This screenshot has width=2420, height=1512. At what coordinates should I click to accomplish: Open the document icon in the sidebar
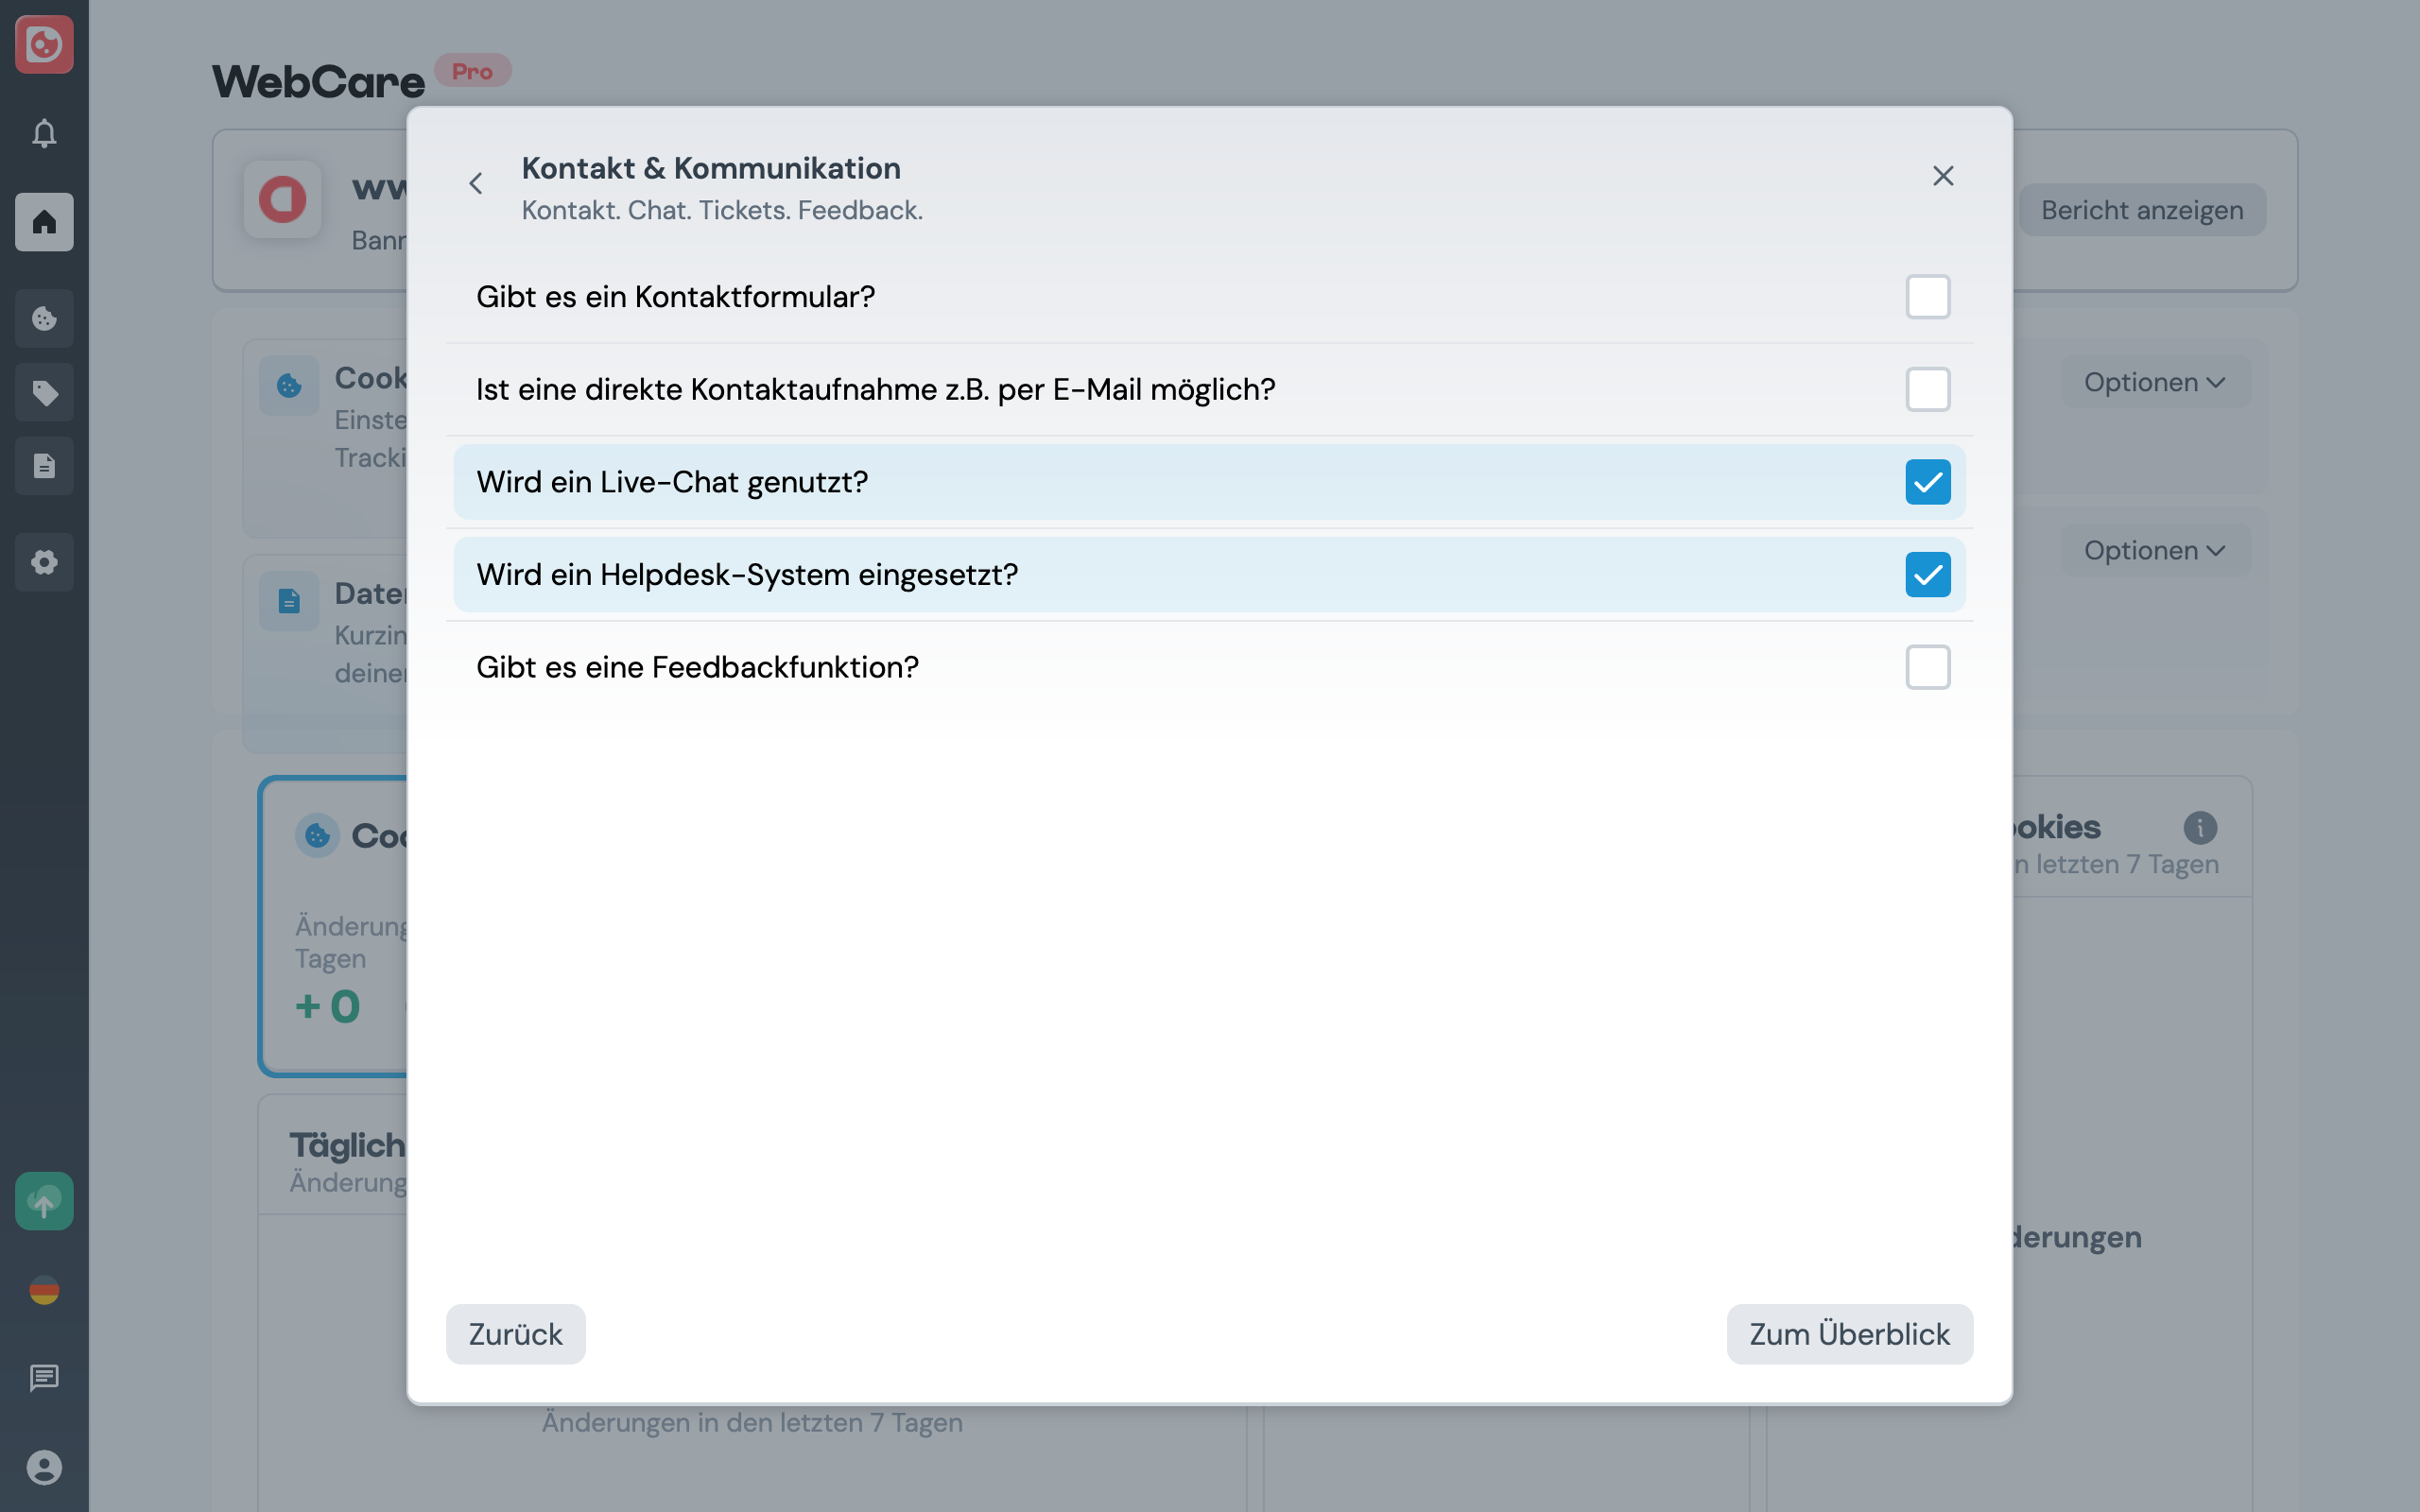coord(44,465)
